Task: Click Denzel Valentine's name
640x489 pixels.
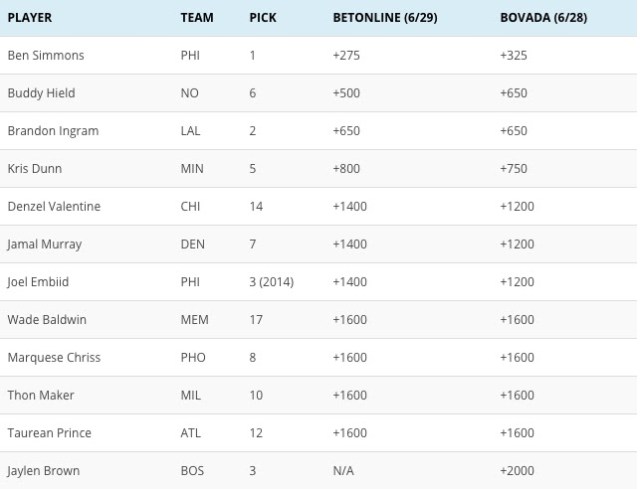Action: click(x=54, y=206)
